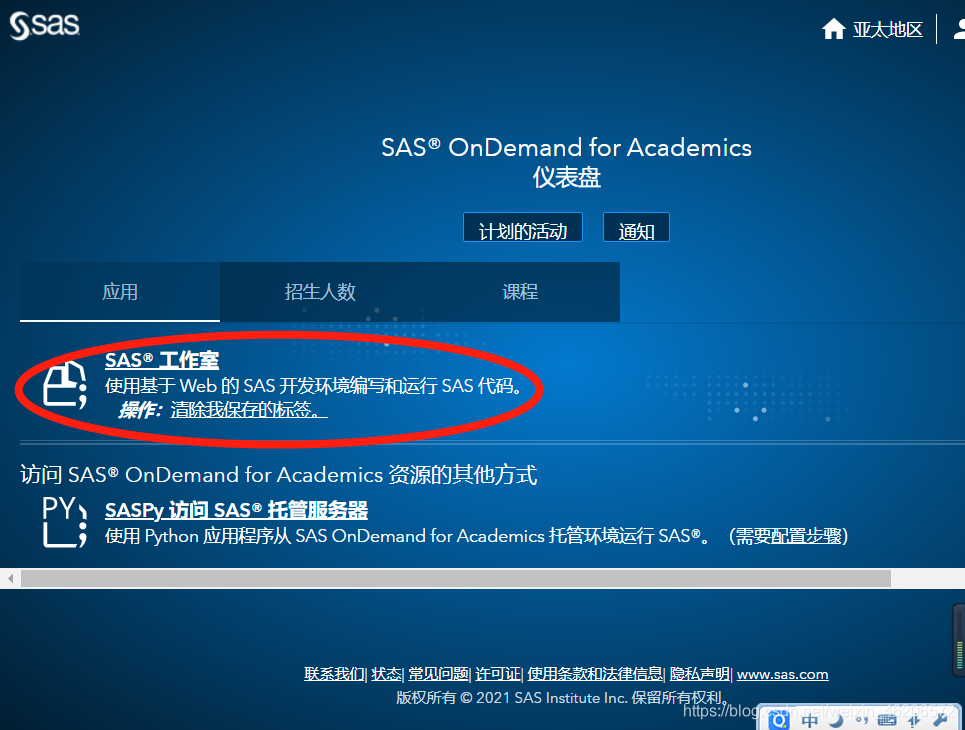965x730 pixels.
Task: Click the home icon beside 亚太地区
Action: [x=833, y=29]
